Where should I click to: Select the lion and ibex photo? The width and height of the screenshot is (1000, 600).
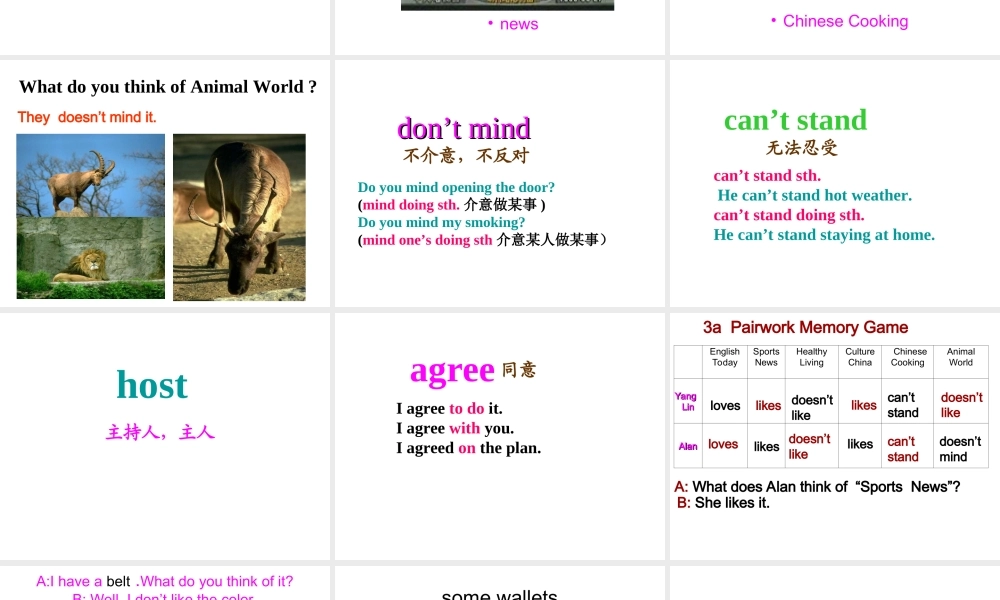coord(90,216)
